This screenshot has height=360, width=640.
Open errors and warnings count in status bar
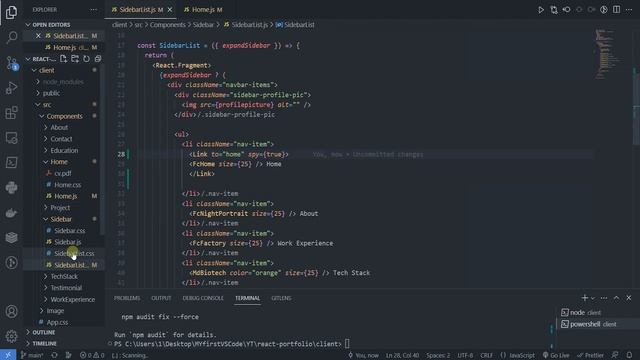click(92, 355)
